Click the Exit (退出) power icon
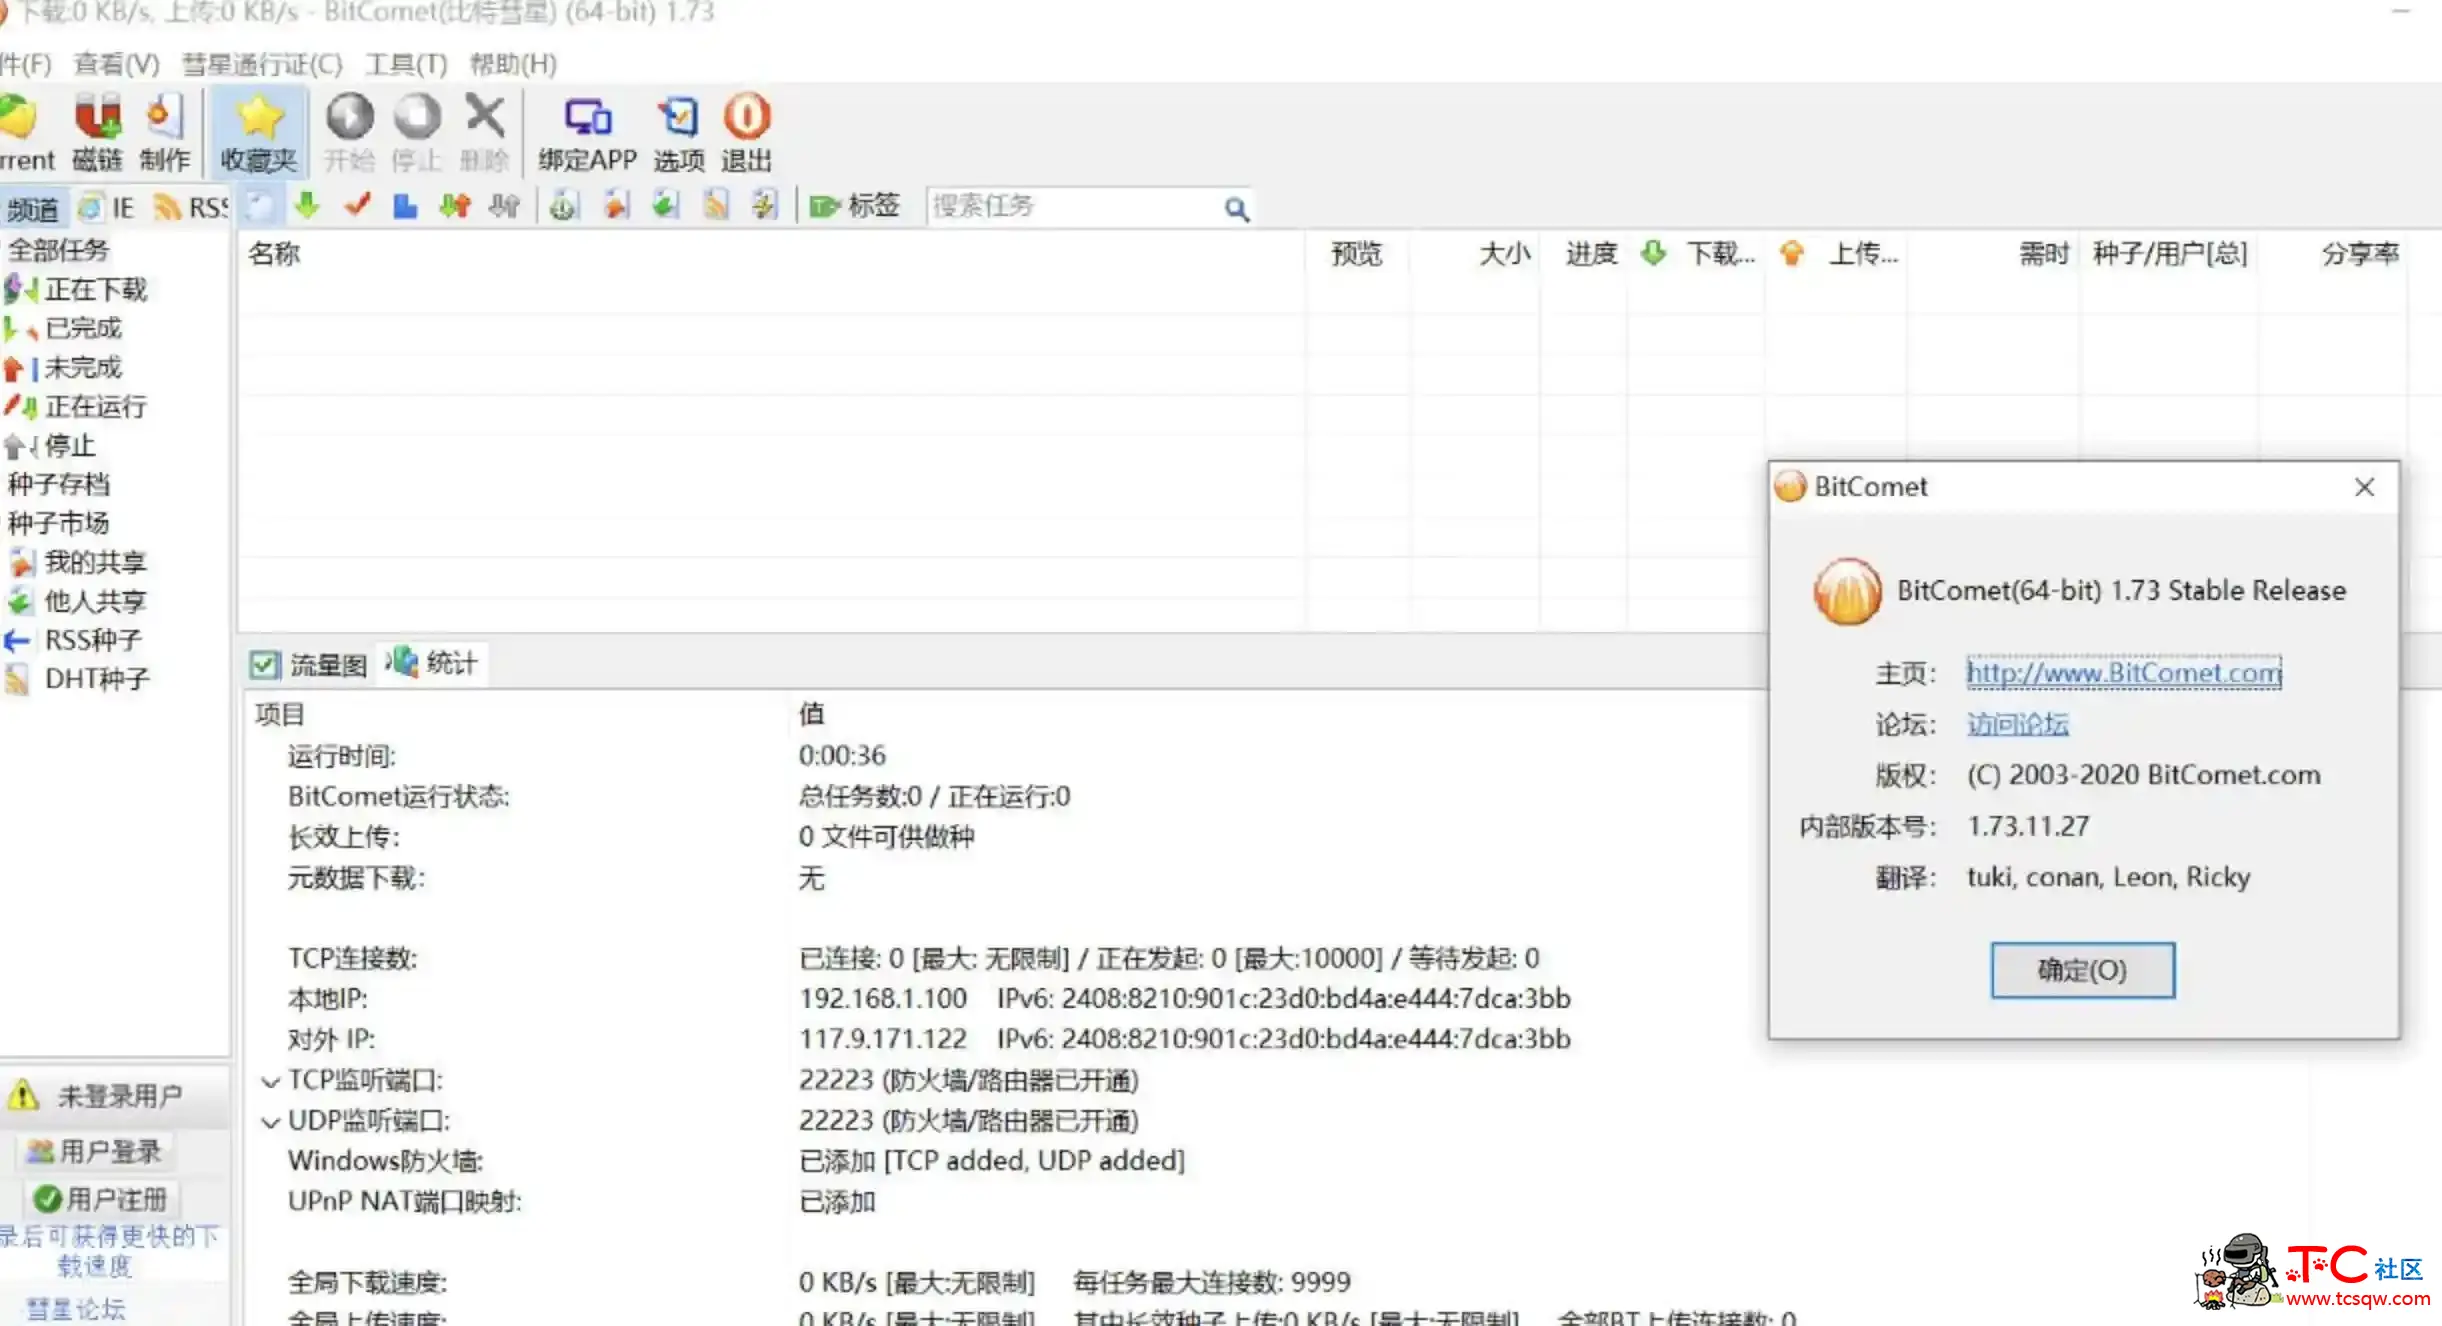 (x=746, y=132)
